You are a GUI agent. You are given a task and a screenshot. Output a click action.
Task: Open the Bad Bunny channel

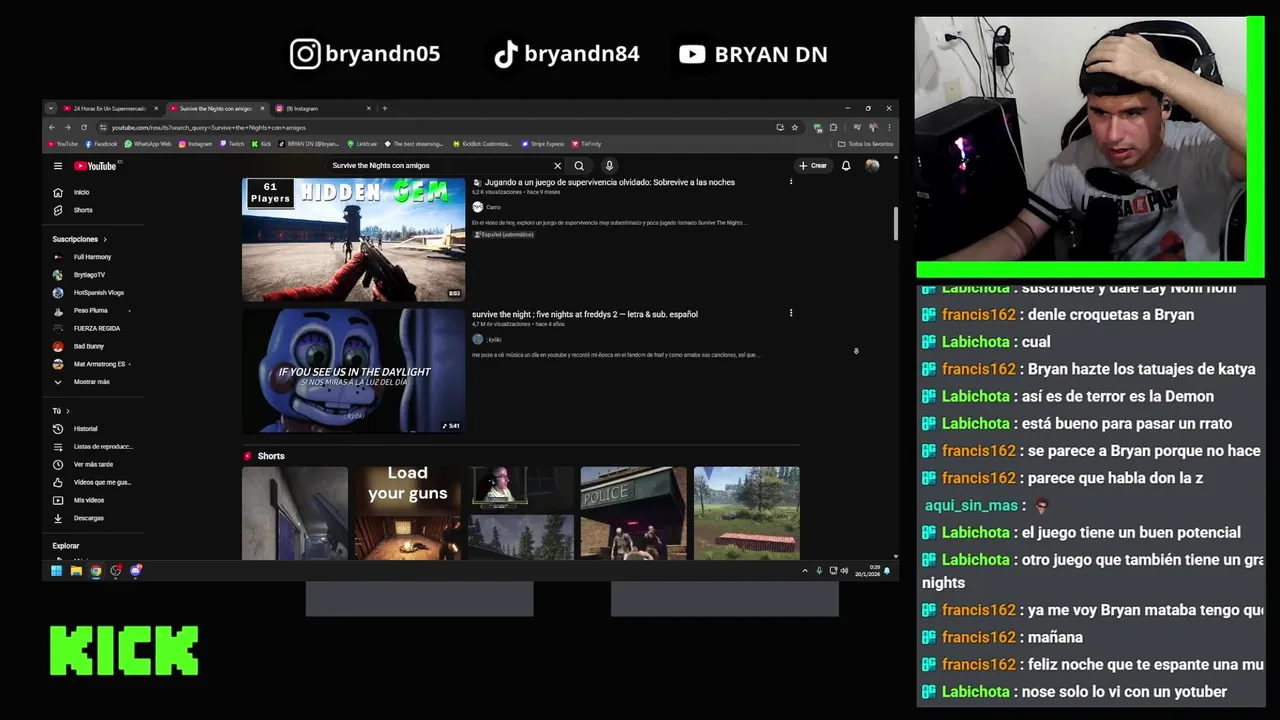(80, 346)
